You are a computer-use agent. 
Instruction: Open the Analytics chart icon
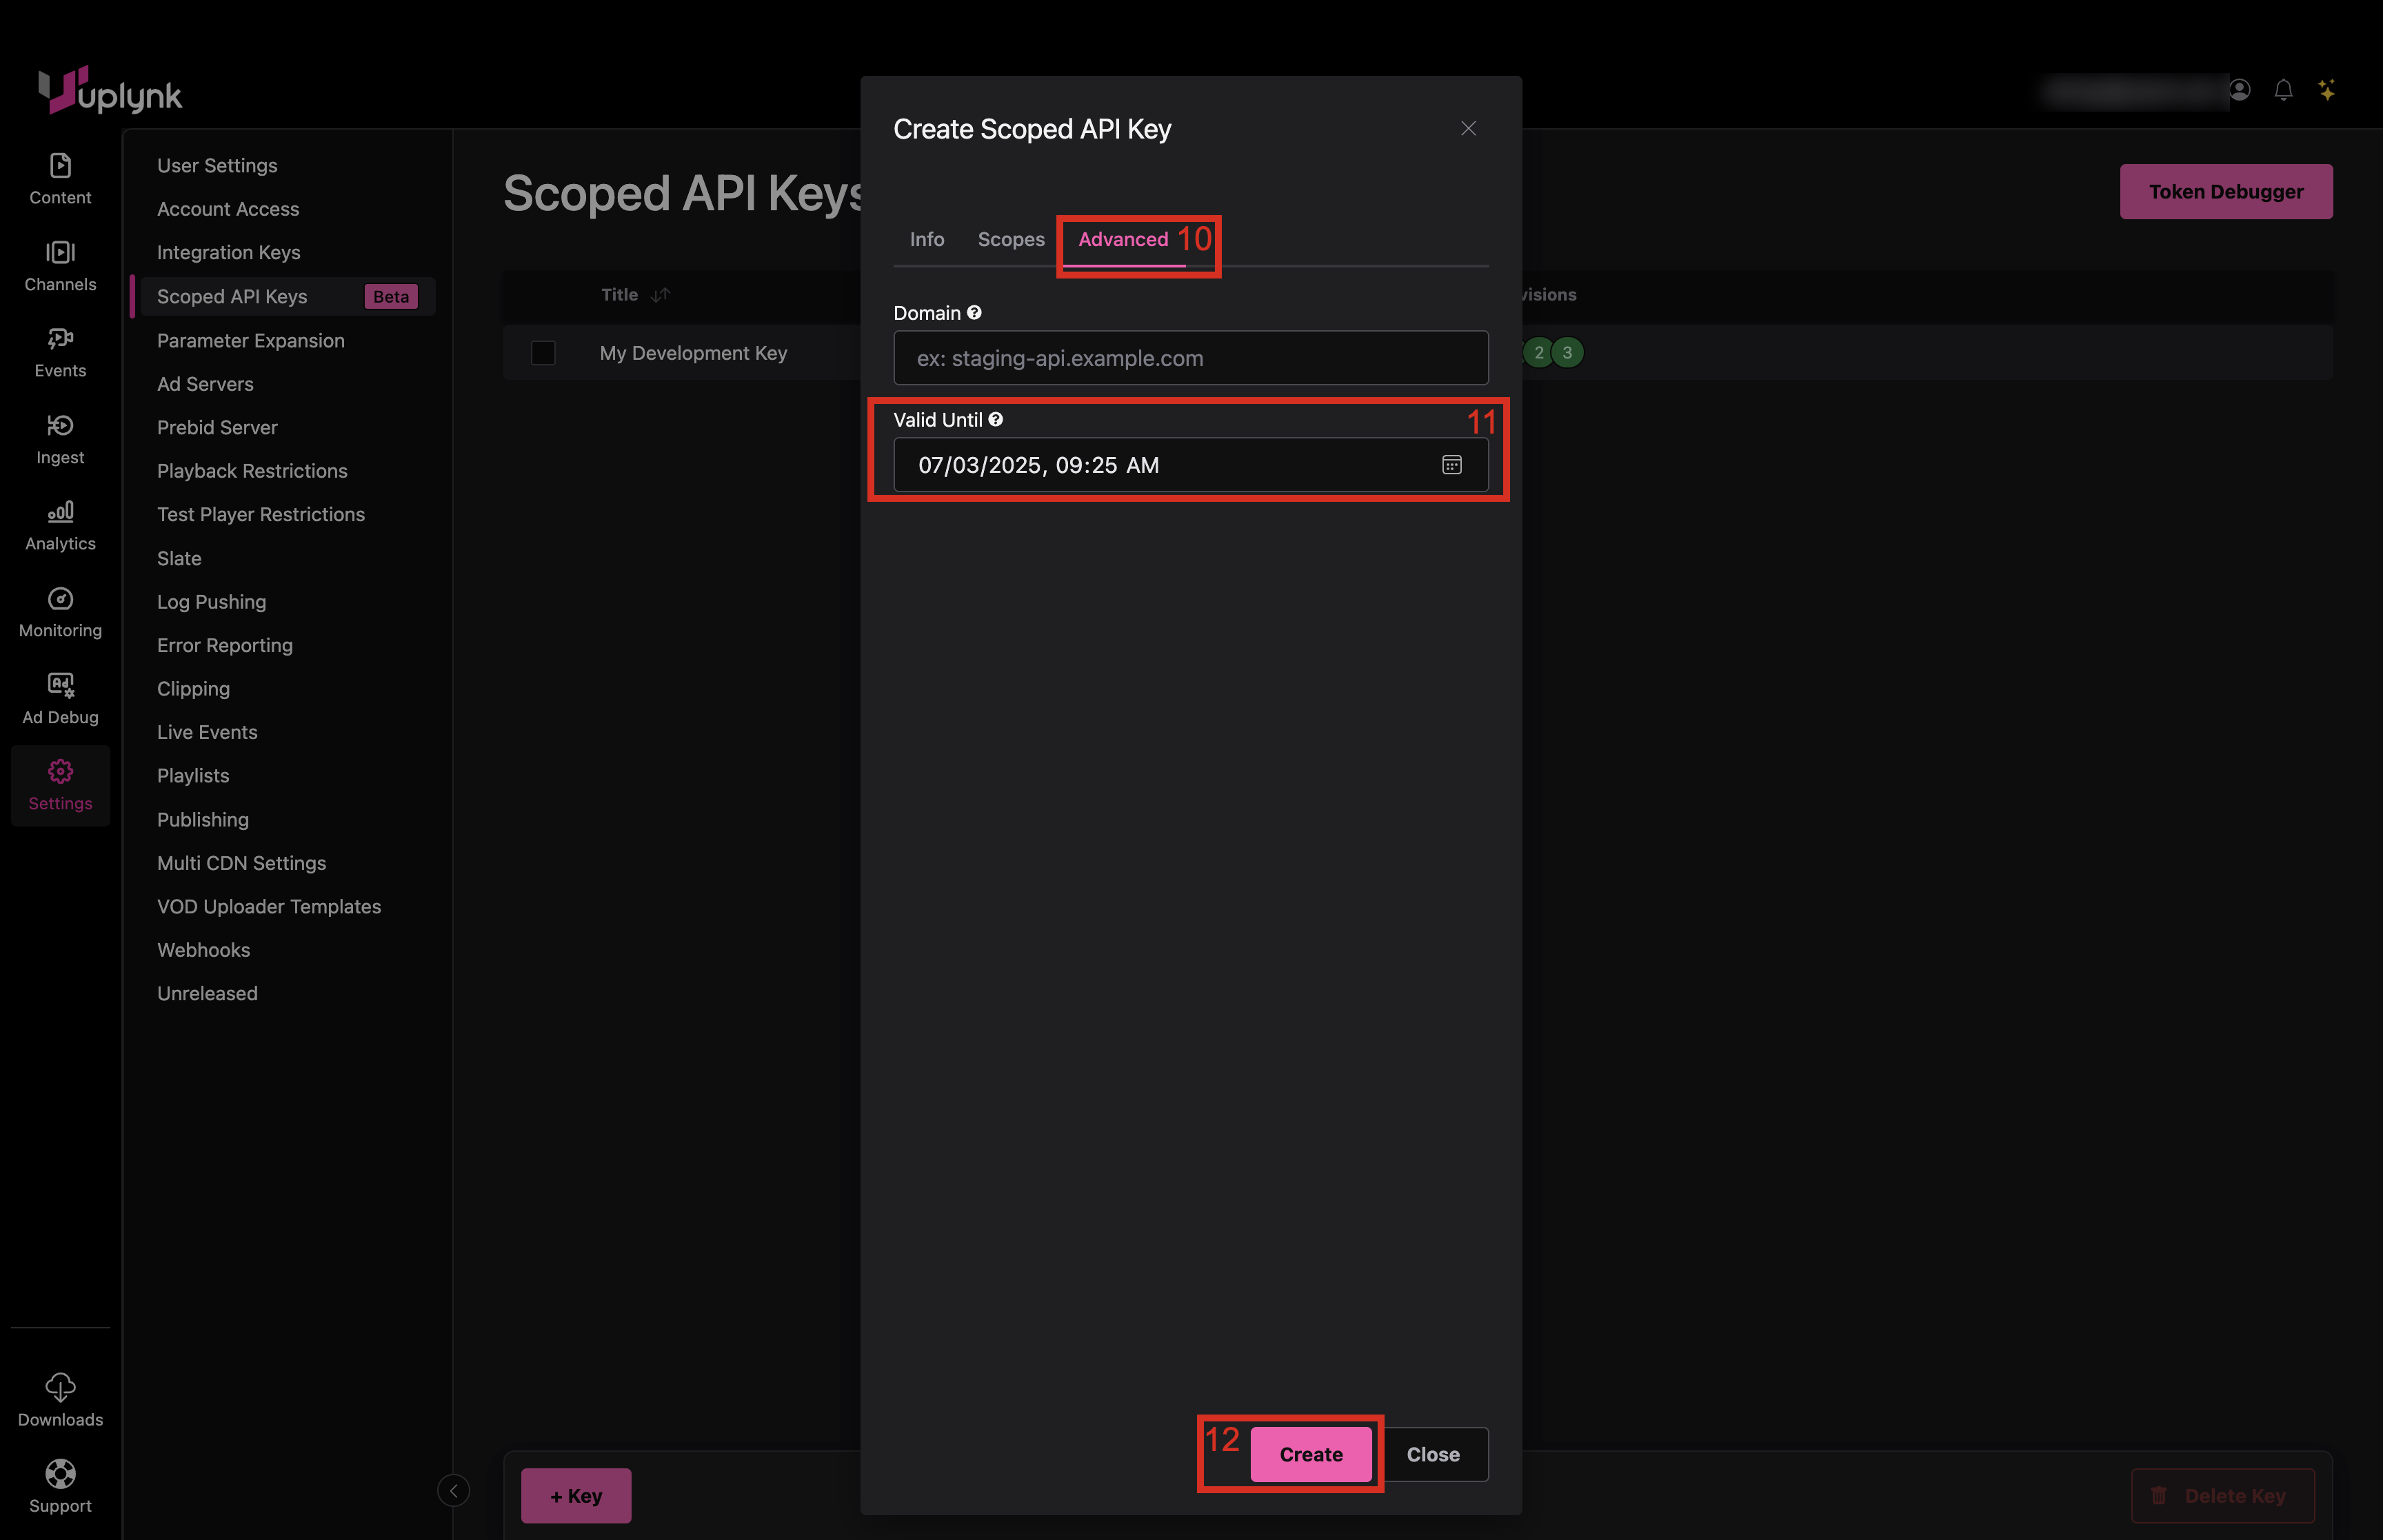point(60,512)
